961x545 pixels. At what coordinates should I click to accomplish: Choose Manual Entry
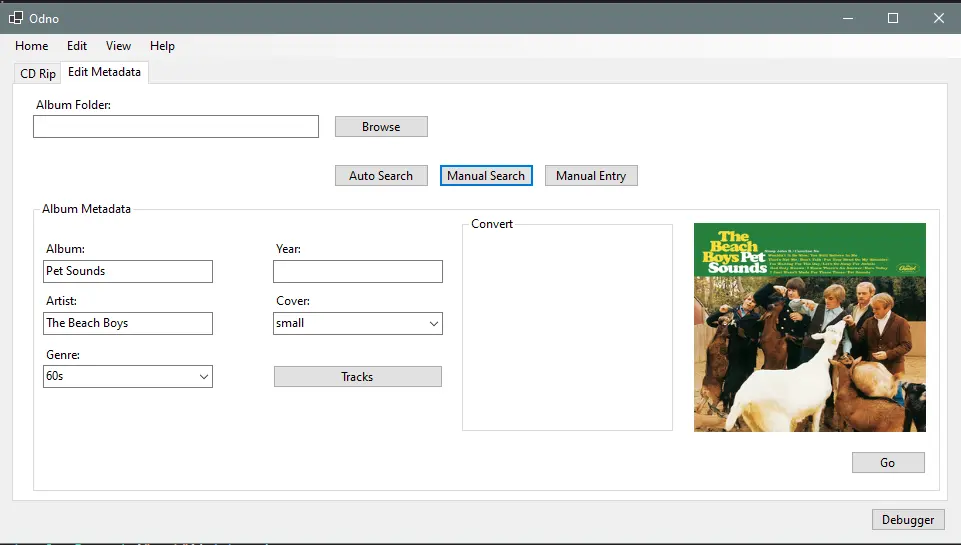[591, 176]
